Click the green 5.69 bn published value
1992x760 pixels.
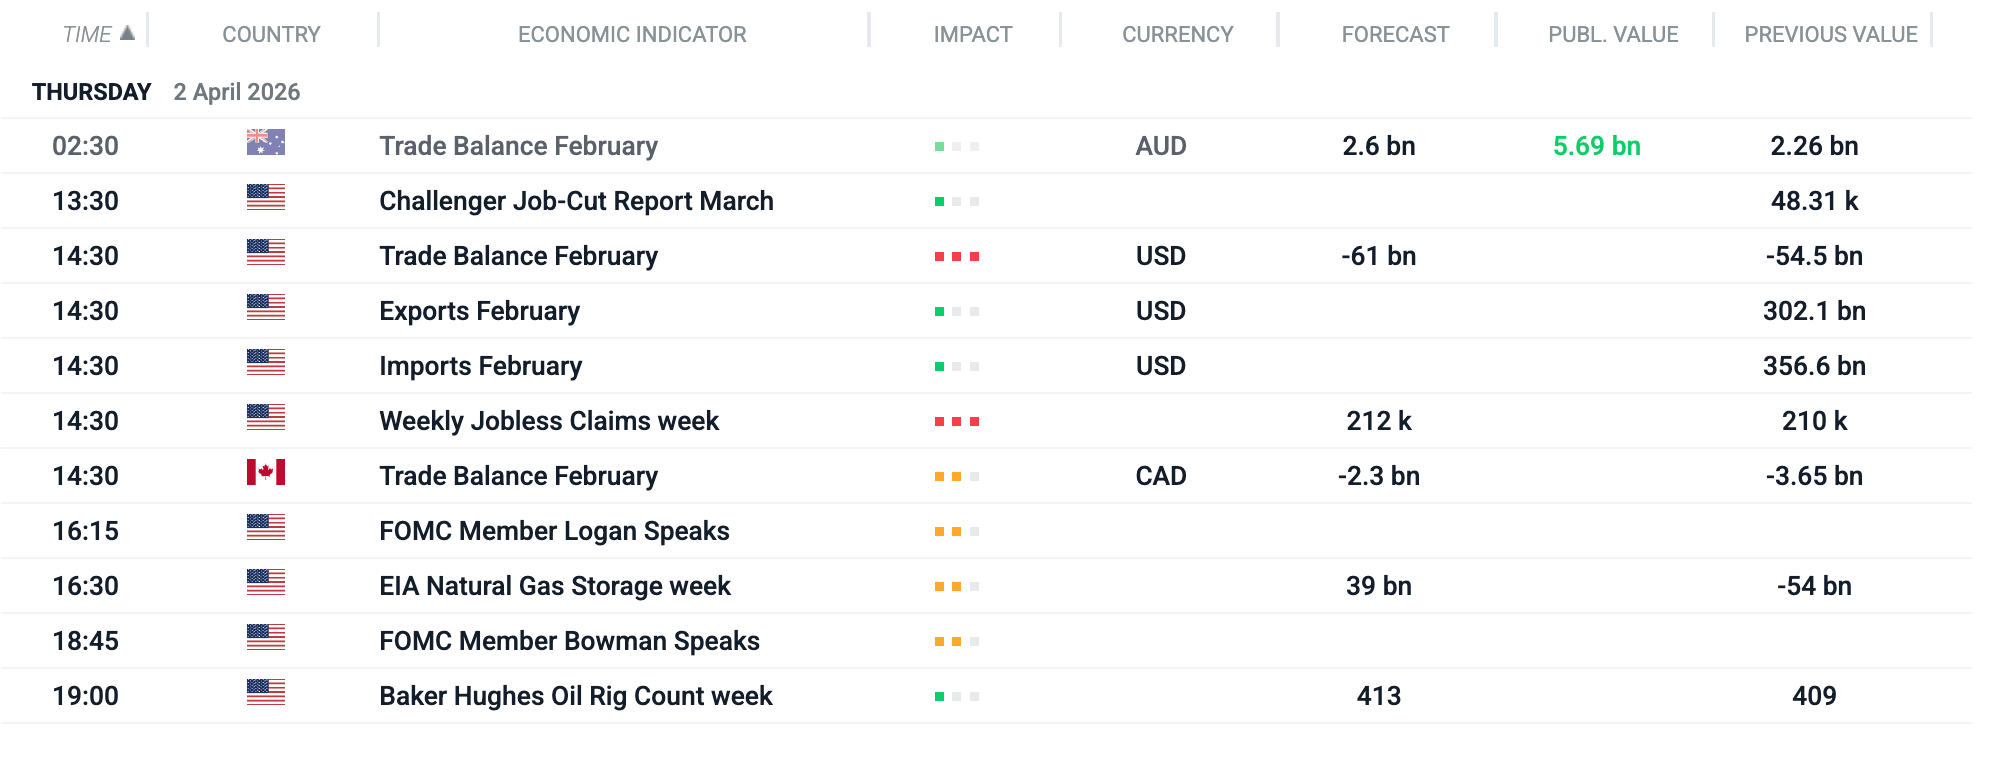[1596, 146]
